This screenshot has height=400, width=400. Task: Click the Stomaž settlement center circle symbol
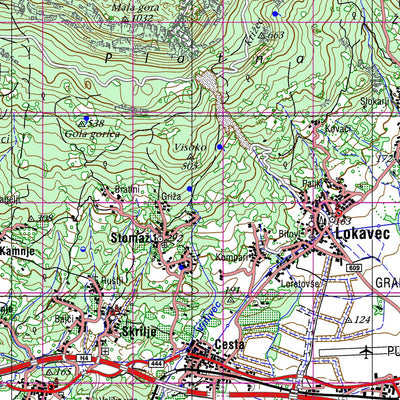pyautogui.click(x=160, y=239)
